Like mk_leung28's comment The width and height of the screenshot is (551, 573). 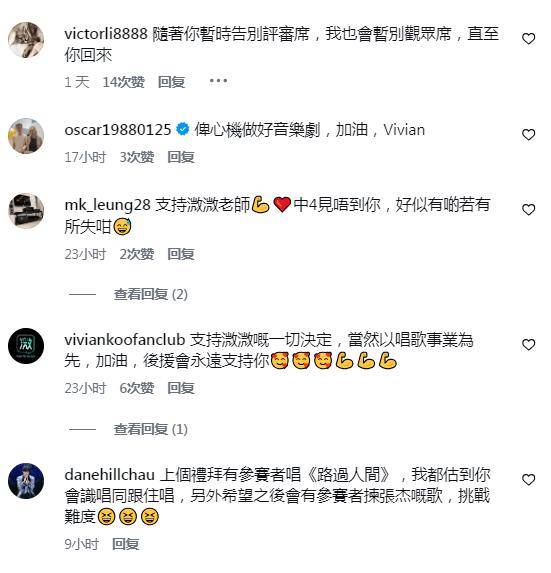(528, 210)
